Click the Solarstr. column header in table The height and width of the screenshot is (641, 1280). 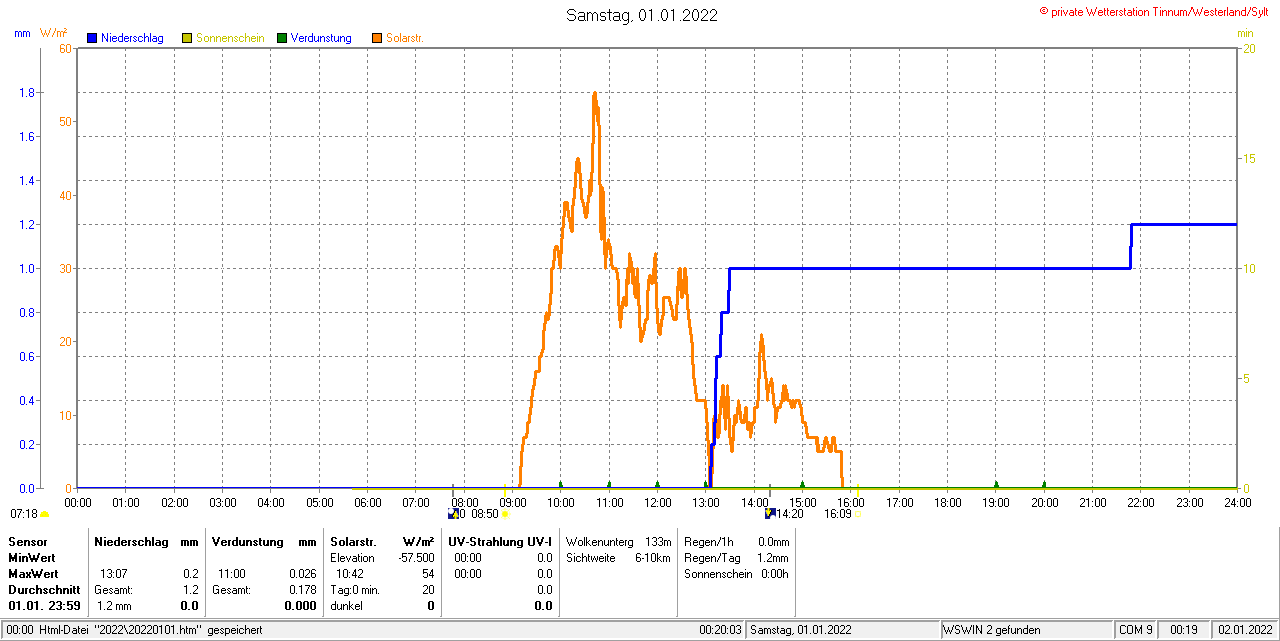pos(354,541)
